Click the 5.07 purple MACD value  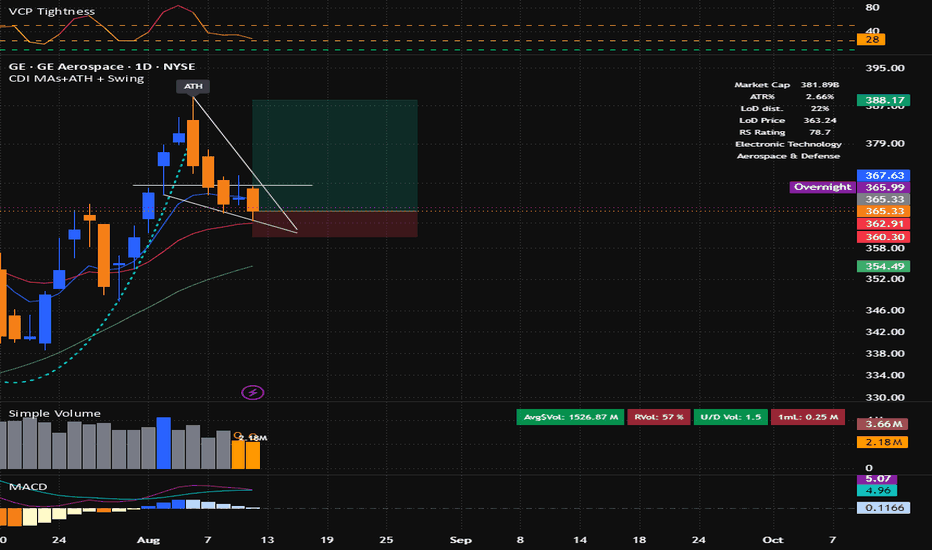[x=877, y=479]
